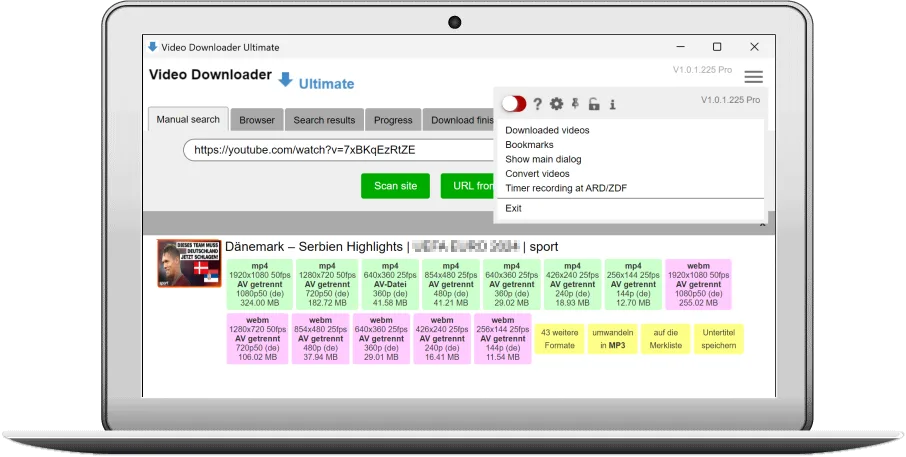Select mp4 1280x720 50fps 182.72 MB

coord(327,284)
